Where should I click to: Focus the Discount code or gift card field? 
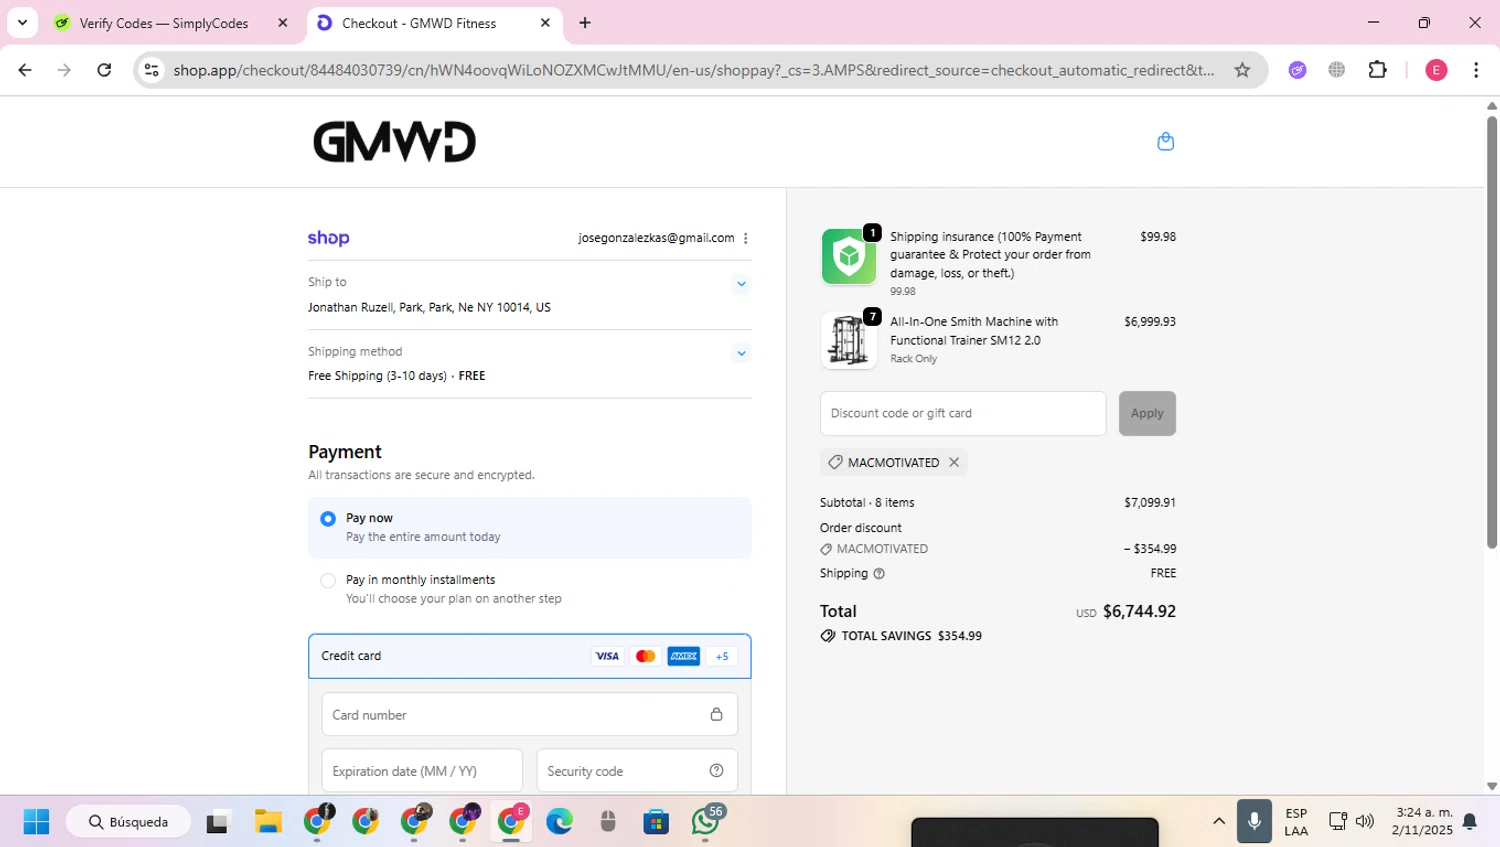(x=963, y=413)
